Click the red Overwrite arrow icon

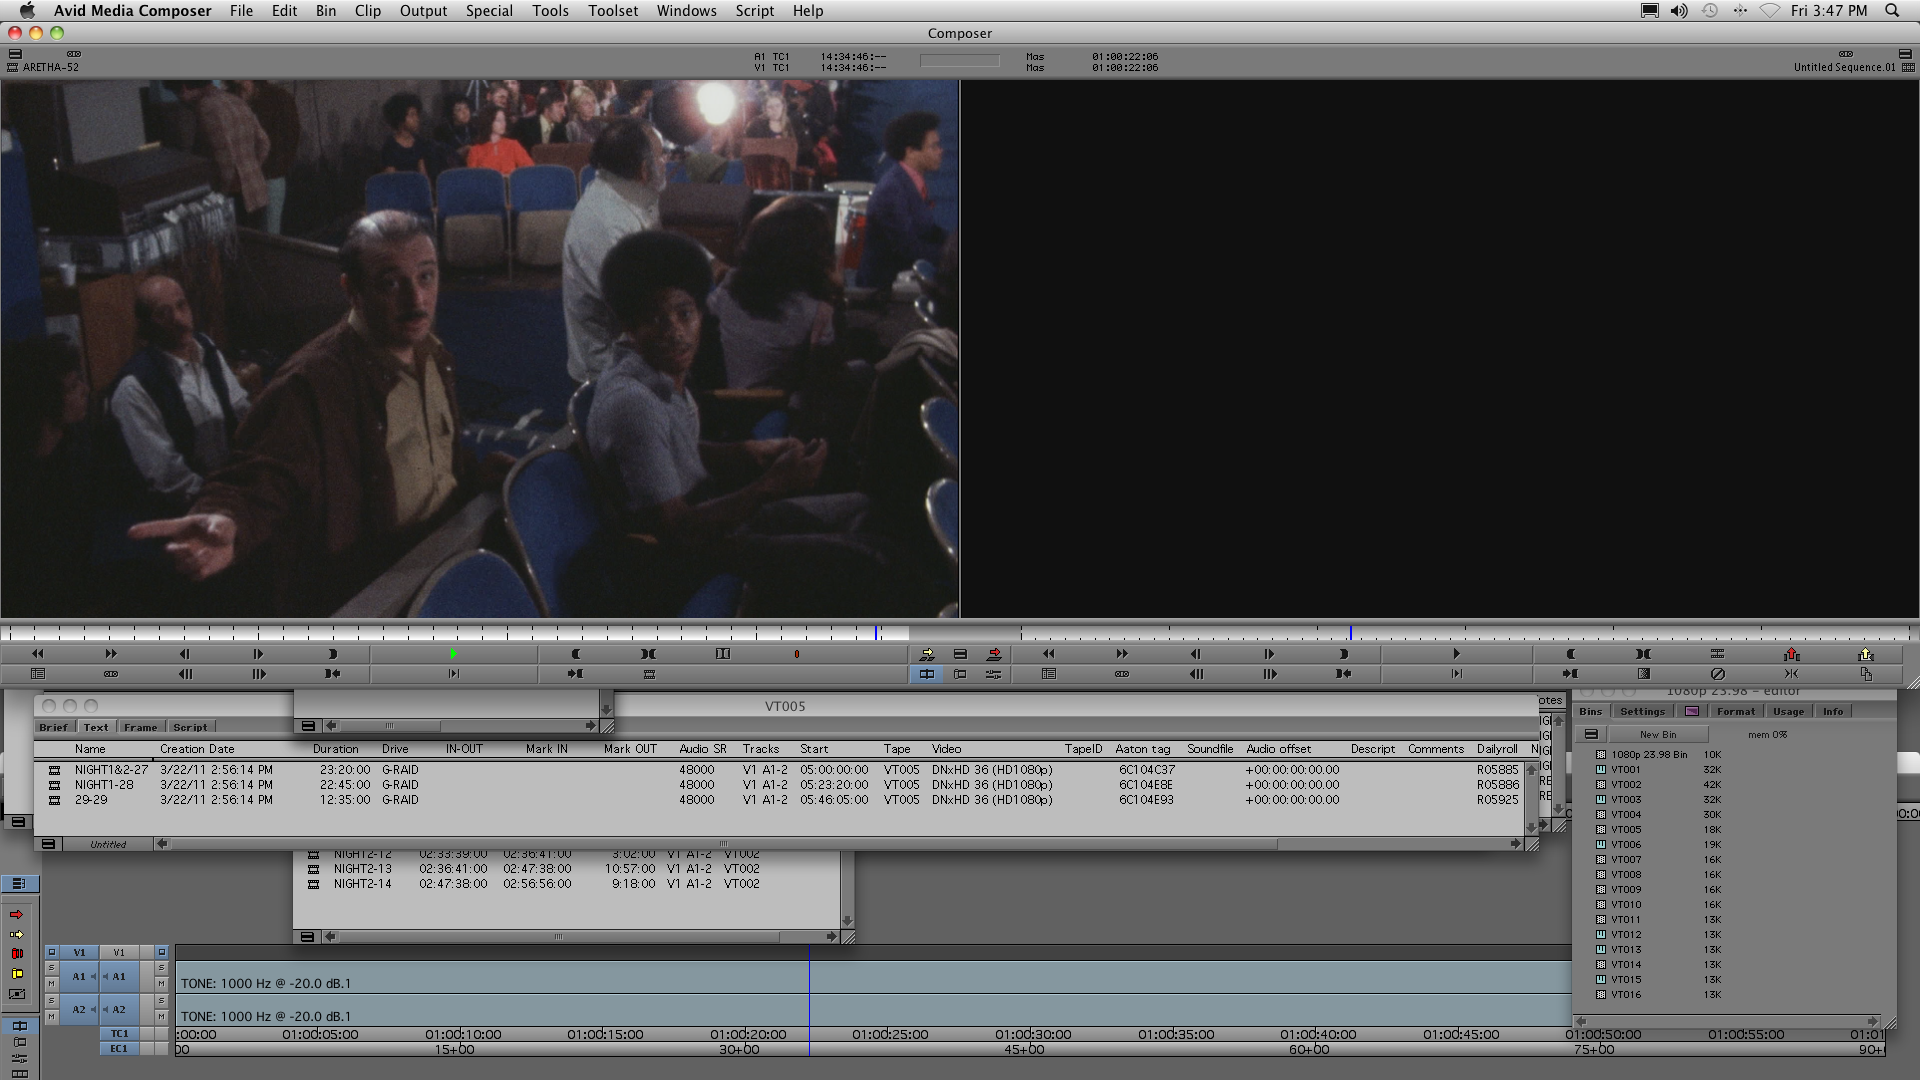tap(994, 654)
